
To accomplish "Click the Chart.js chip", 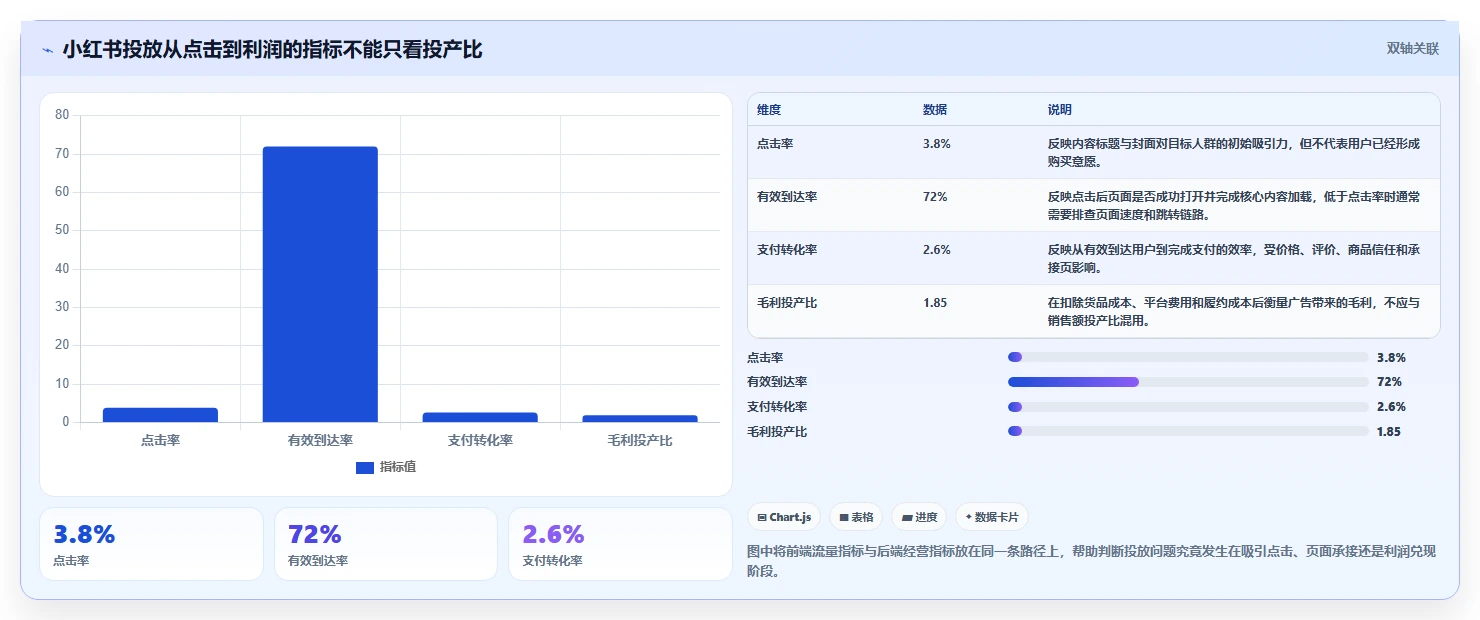I will pos(784,517).
